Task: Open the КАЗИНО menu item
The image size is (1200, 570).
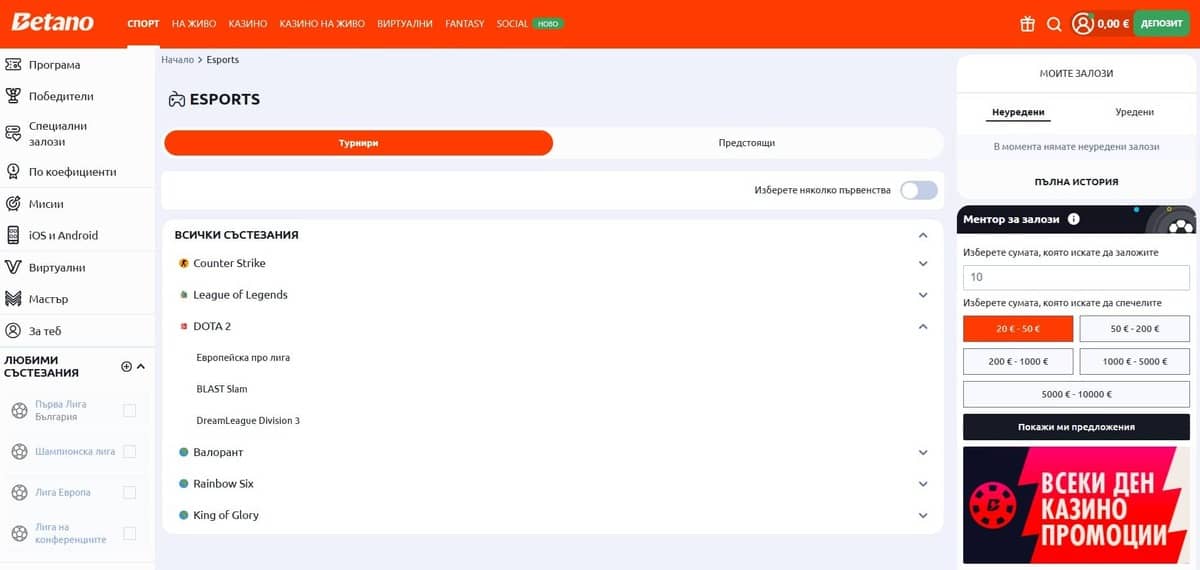Action: (x=248, y=23)
